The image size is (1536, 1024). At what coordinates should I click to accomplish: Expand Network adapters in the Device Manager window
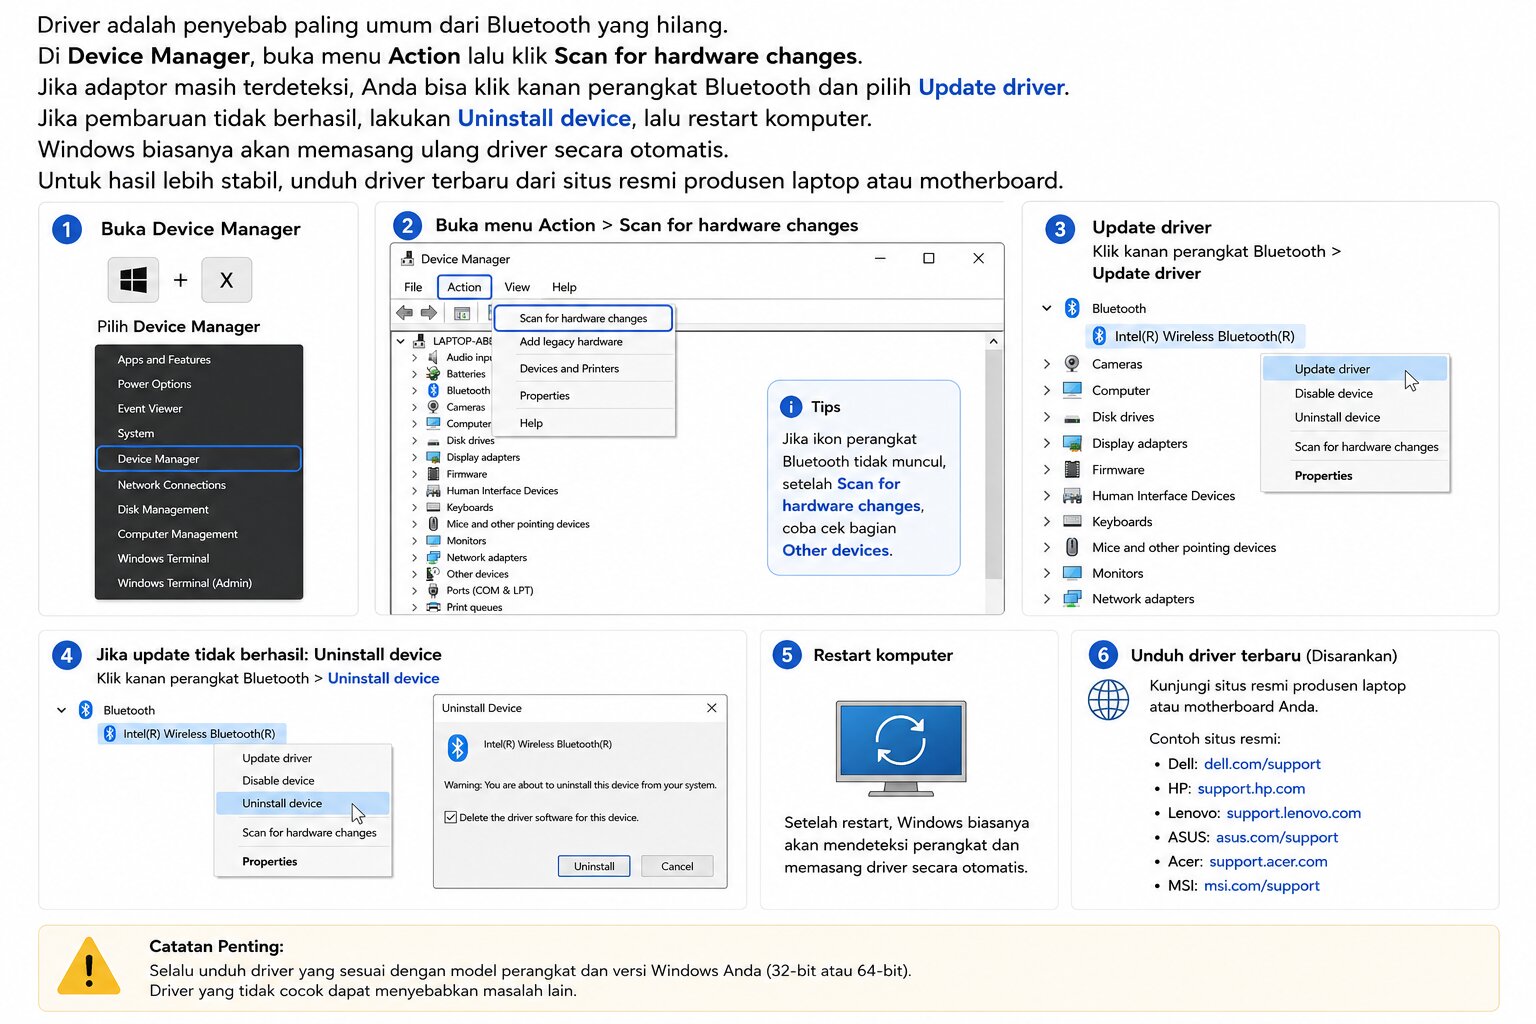pos(415,558)
